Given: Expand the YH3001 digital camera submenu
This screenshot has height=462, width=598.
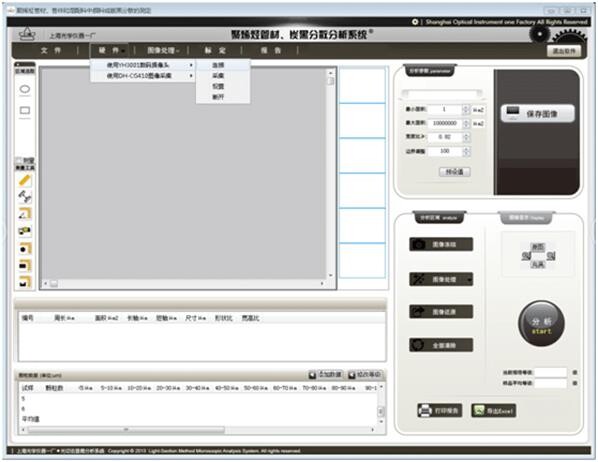Looking at the screenshot, I should coord(143,65).
